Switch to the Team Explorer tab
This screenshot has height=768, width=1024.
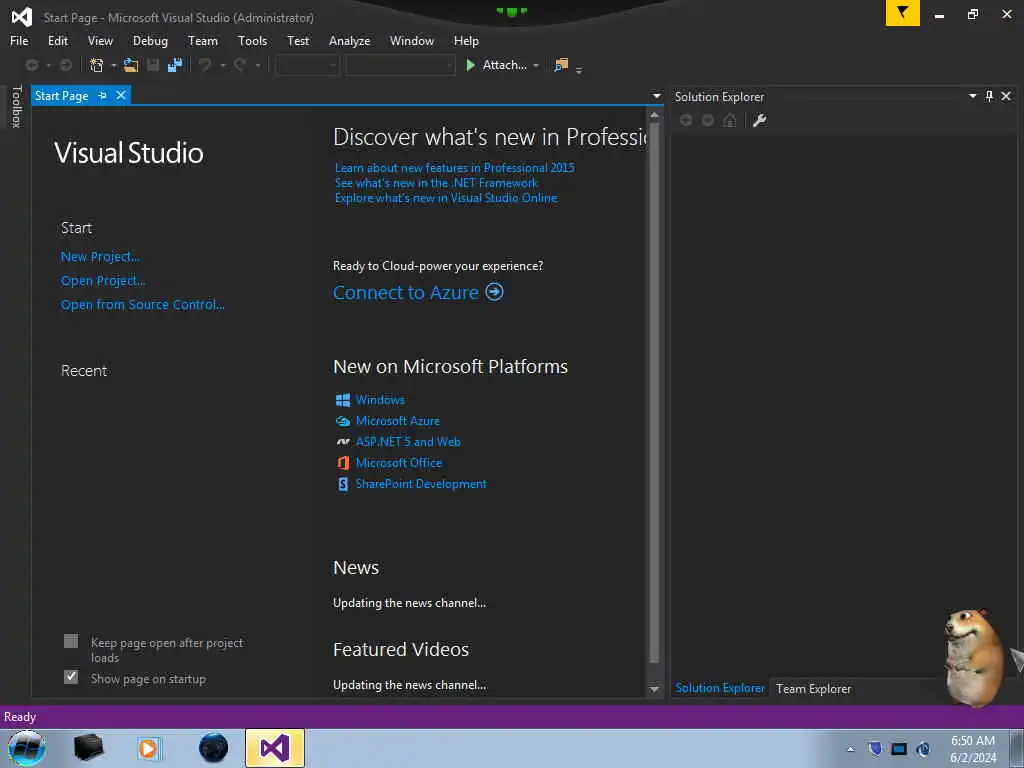813,688
